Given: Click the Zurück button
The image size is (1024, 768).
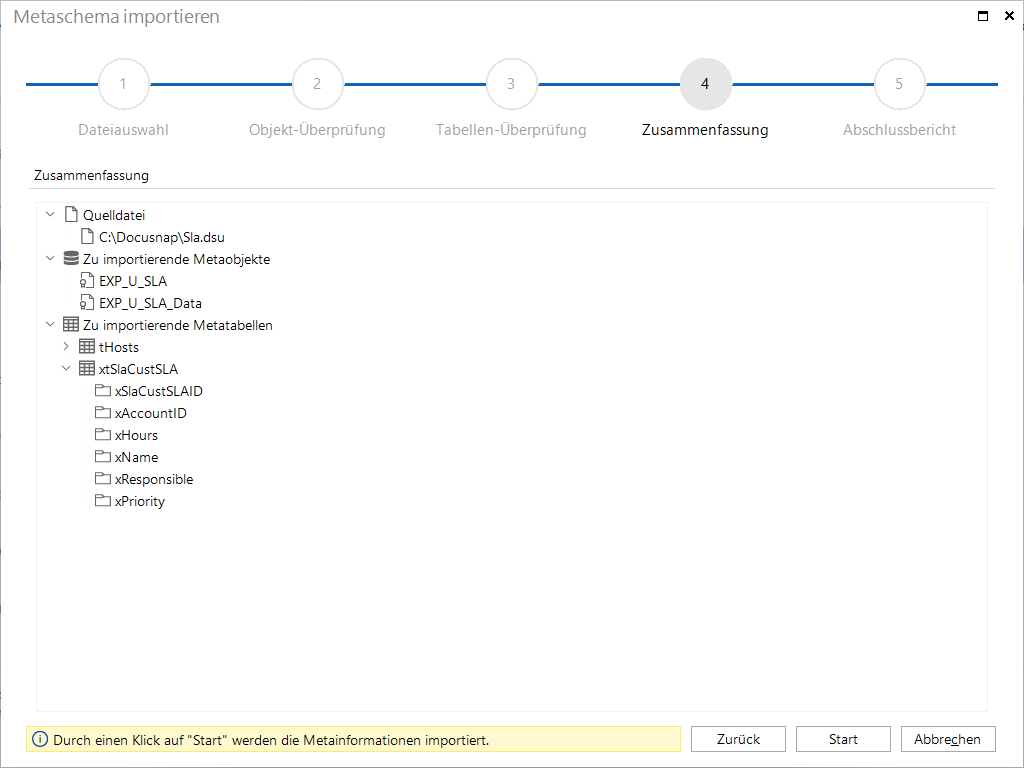Looking at the screenshot, I should tap(739, 739).
